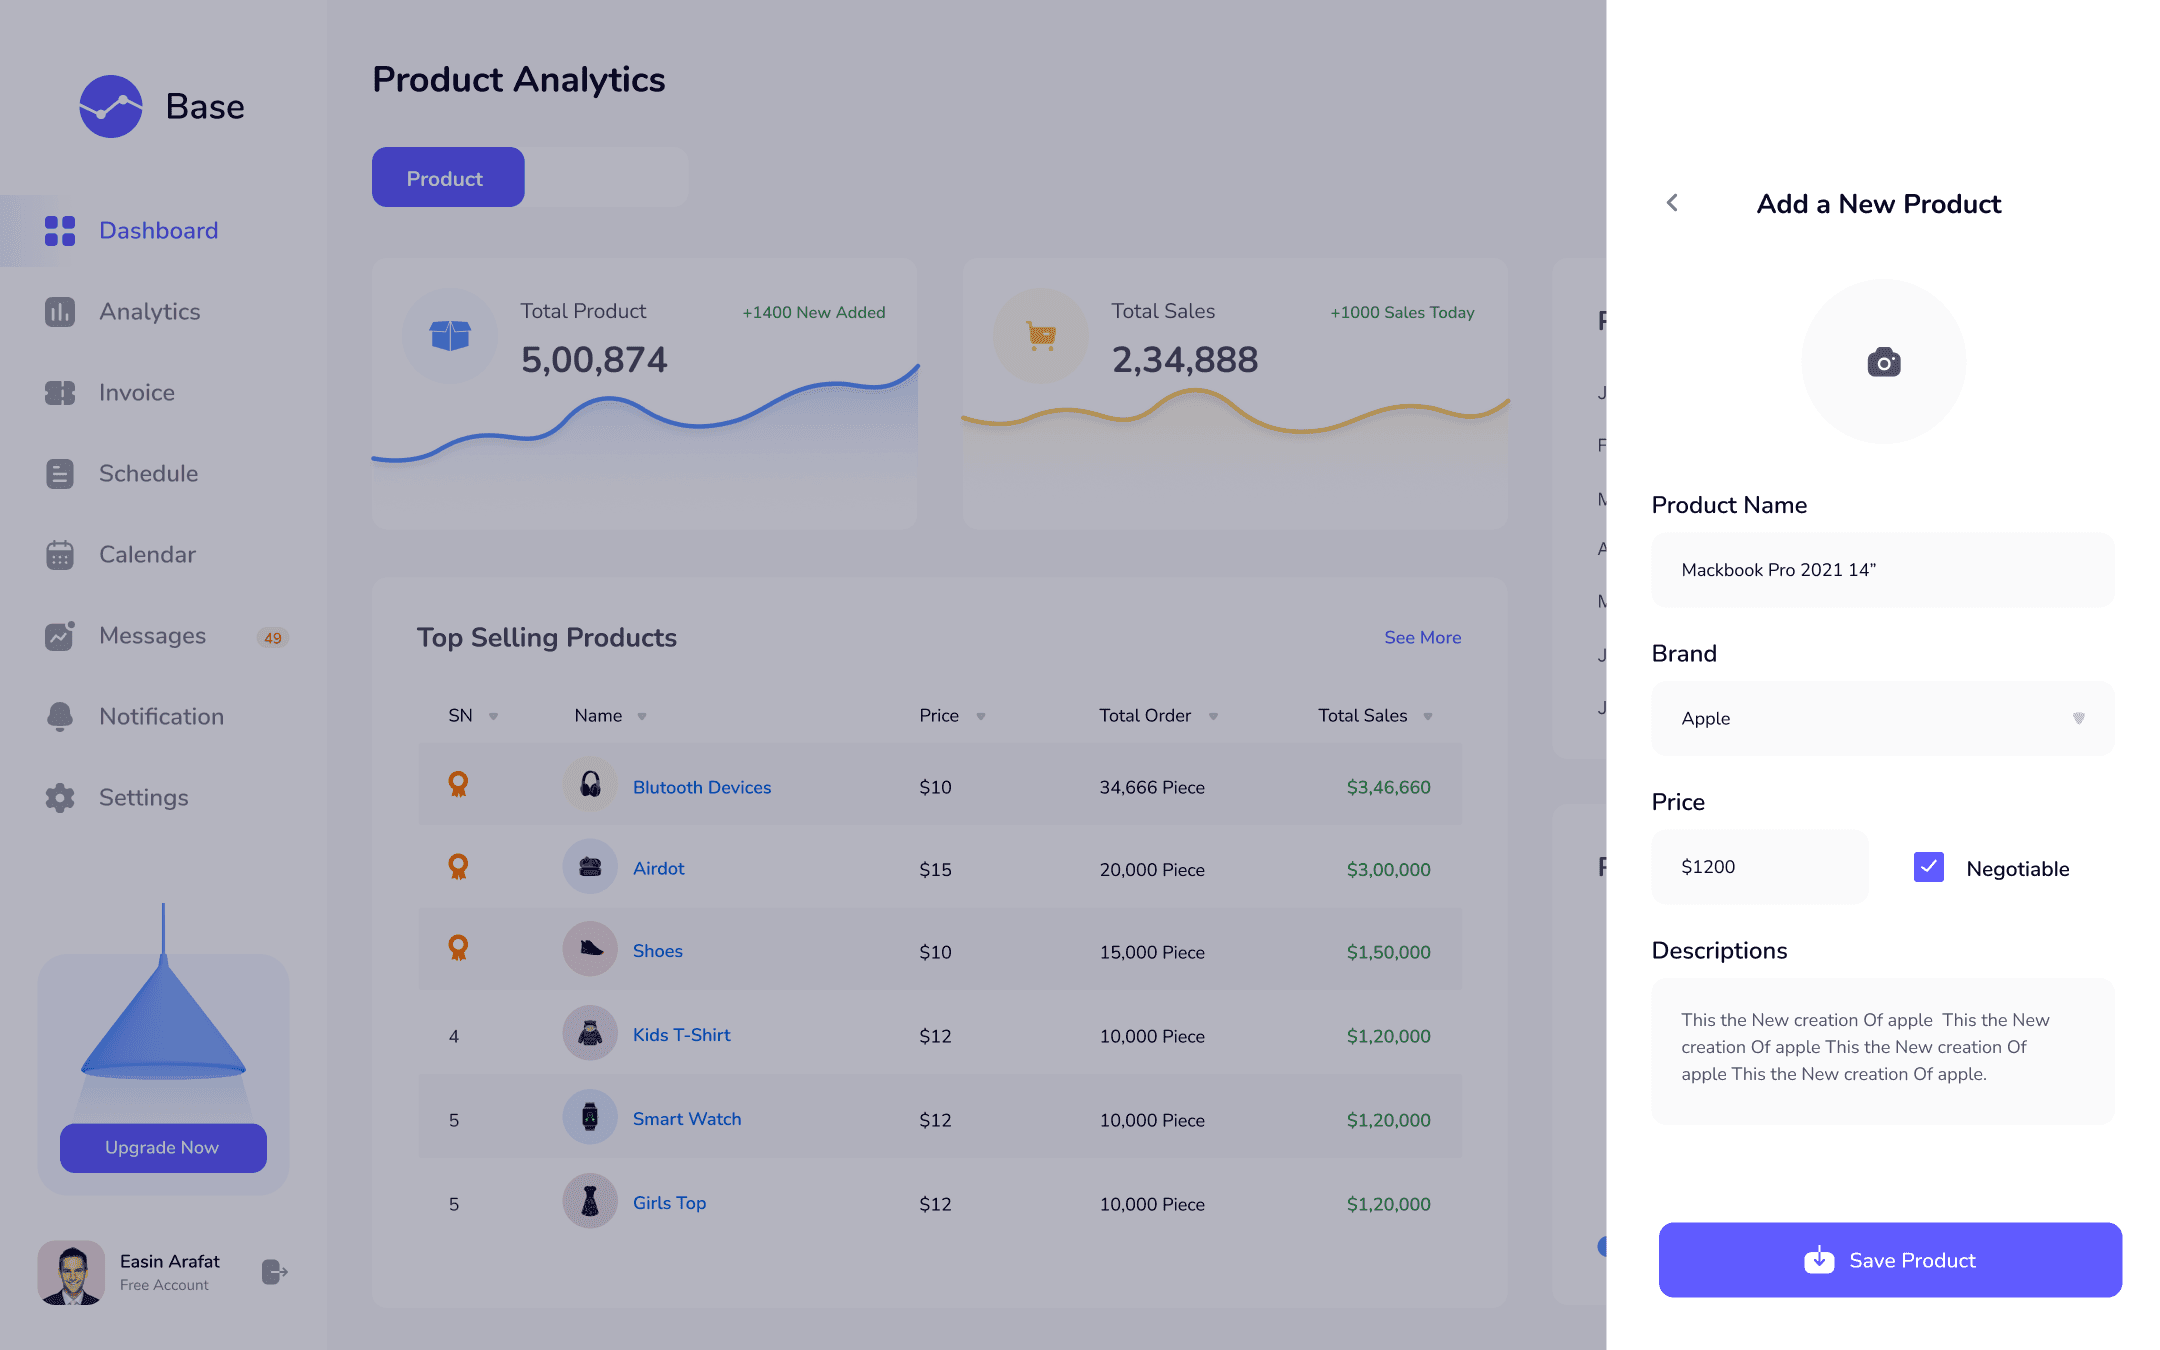Click the Settings gear icon
This screenshot has height=1350, width=2160.
pos(60,798)
